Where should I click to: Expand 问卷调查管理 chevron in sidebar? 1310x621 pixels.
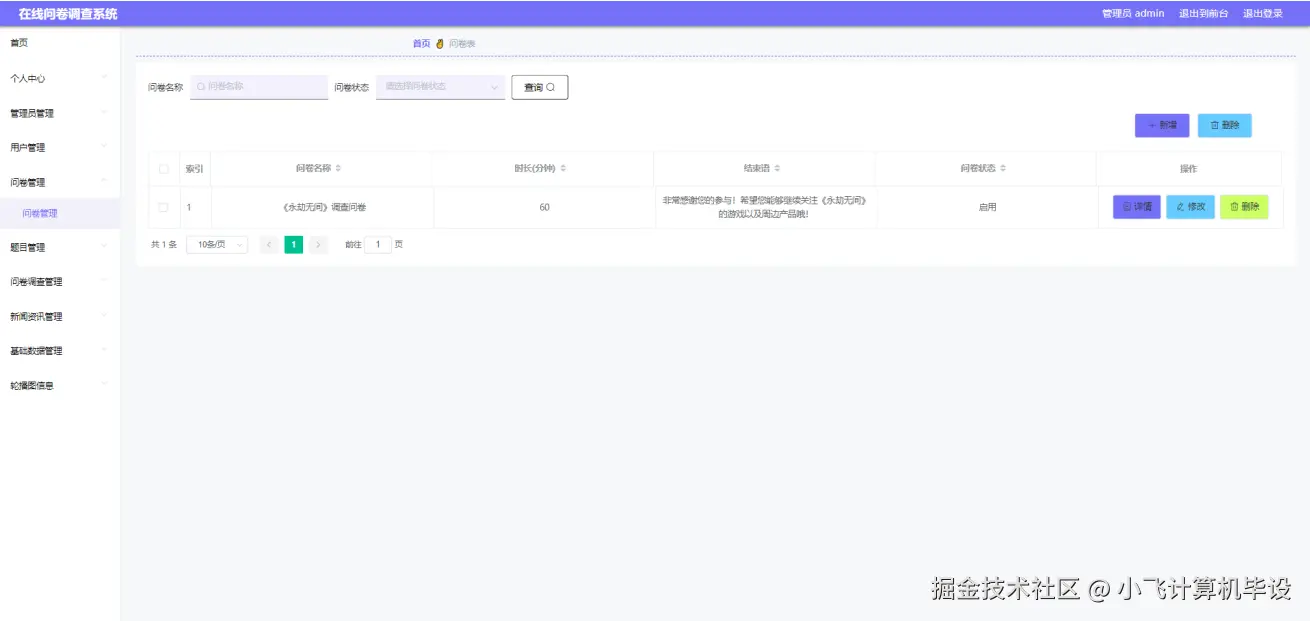[104, 281]
